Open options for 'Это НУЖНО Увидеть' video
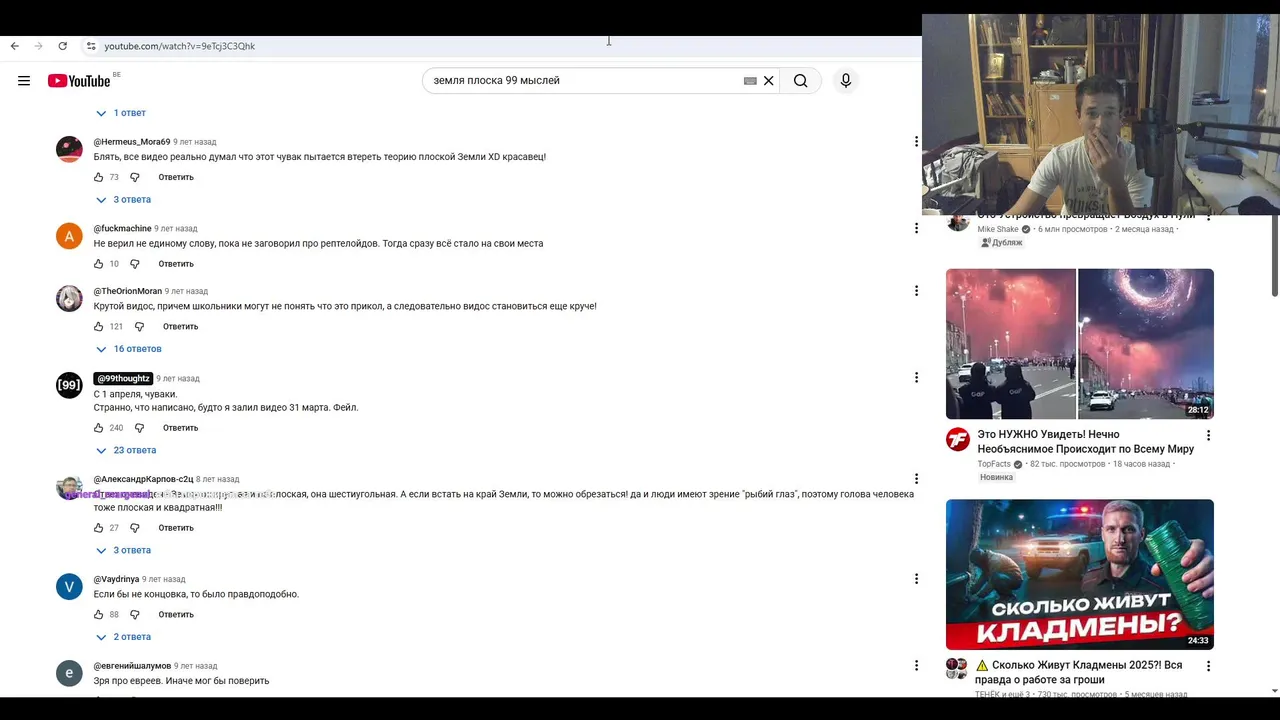The width and height of the screenshot is (1280, 720). (x=1208, y=436)
